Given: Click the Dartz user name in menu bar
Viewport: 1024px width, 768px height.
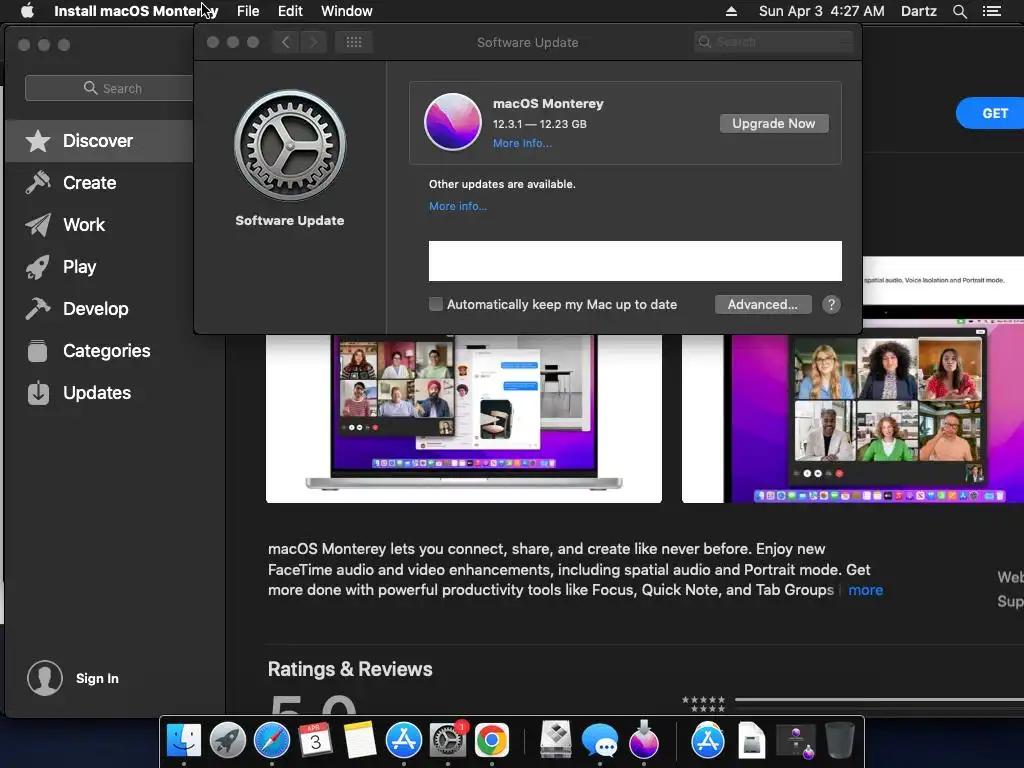Looking at the screenshot, I should (918, 11).
